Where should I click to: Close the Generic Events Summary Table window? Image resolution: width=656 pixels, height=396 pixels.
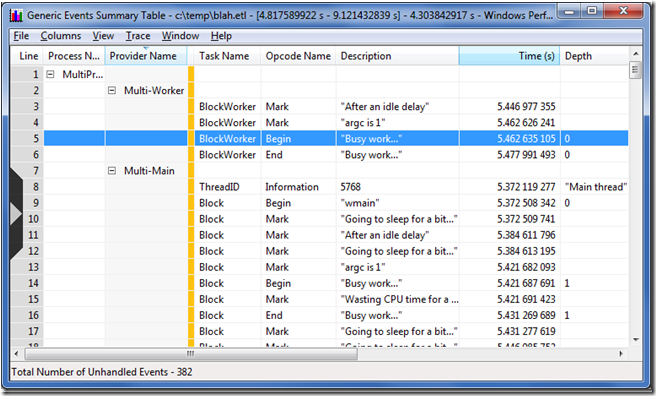(623, 11)
